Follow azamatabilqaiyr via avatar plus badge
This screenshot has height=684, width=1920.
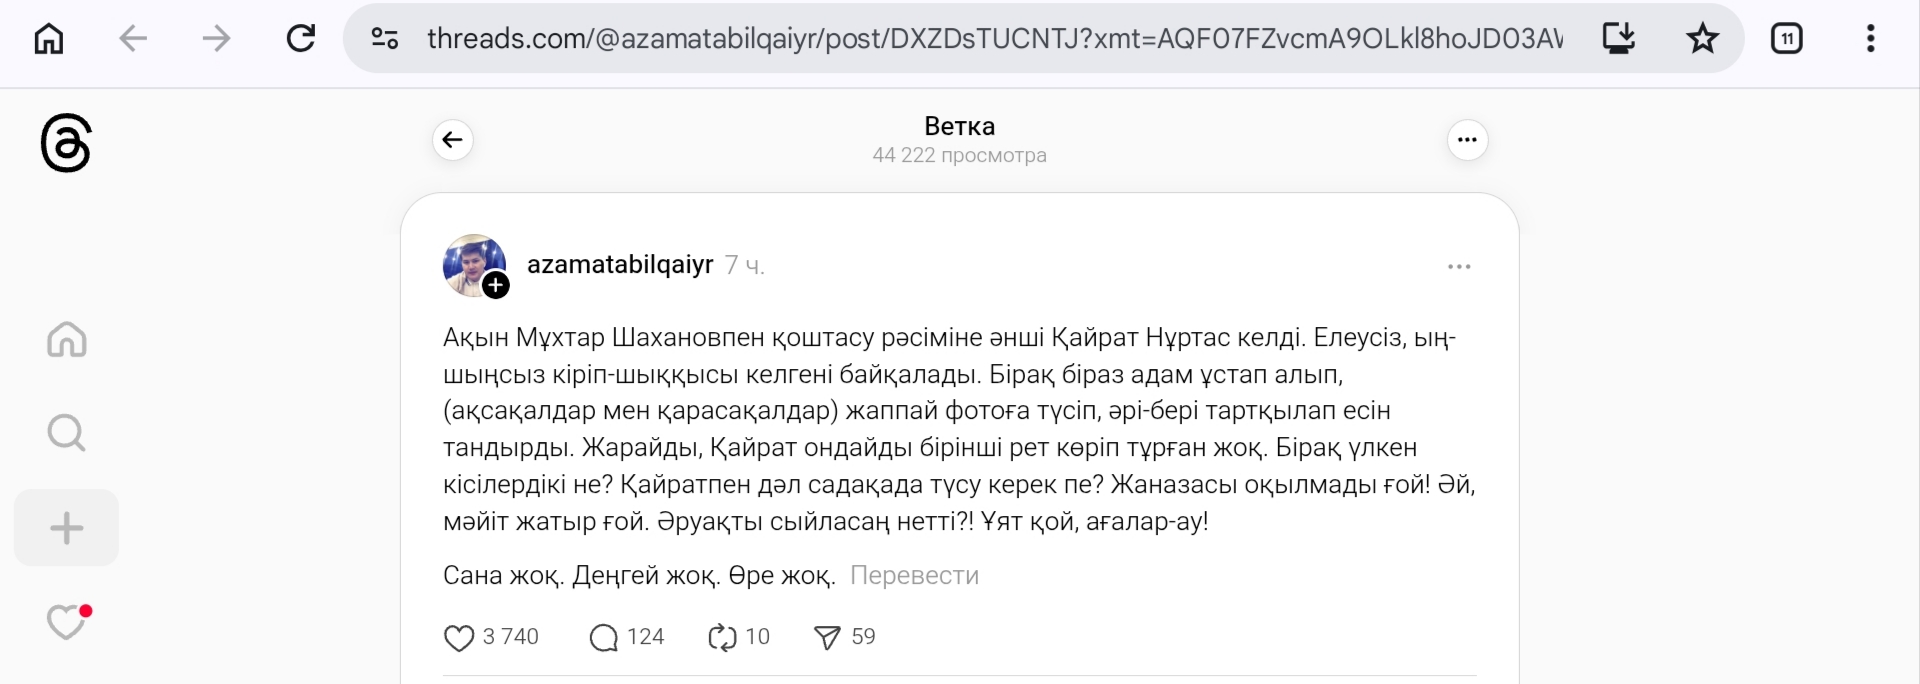coord(496,286)
